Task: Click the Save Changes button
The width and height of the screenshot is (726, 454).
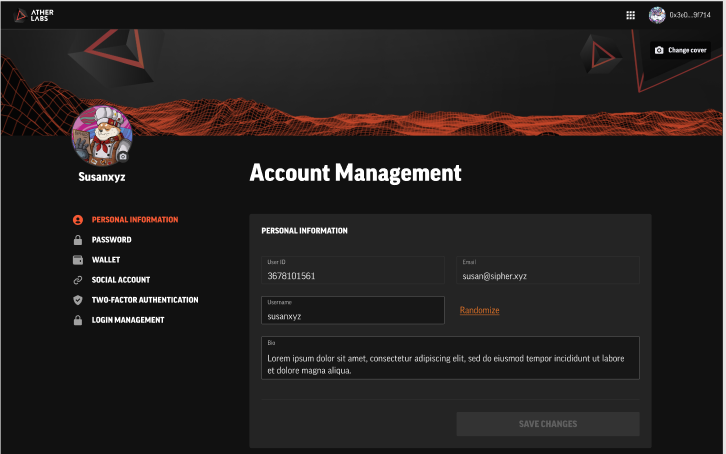Action: [547, 424]
